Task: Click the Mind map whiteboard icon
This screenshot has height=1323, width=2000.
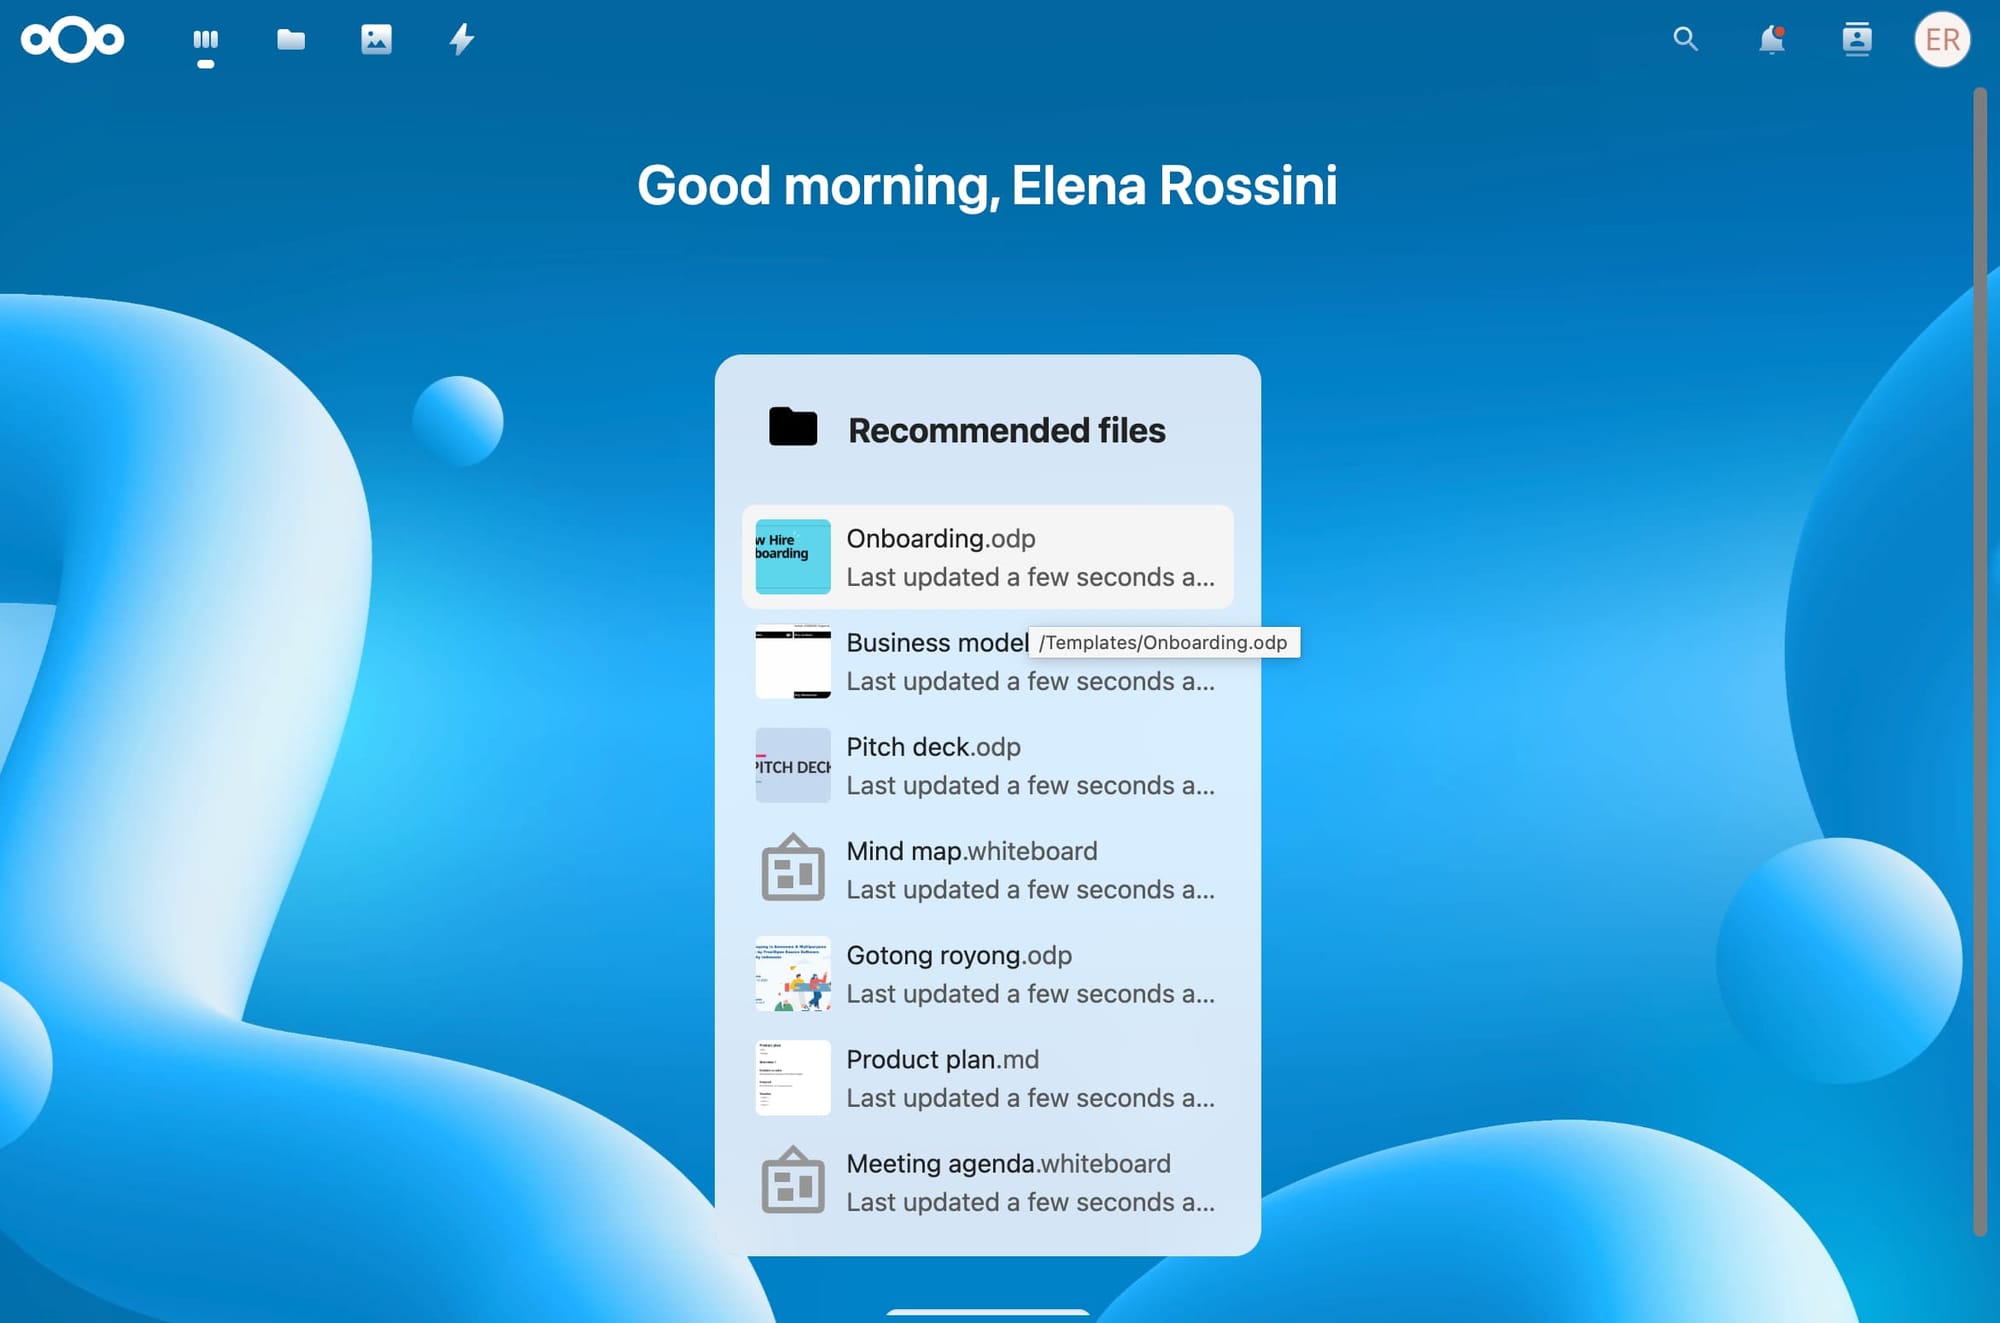Action: pyautogui.click(x=791, y=868)
